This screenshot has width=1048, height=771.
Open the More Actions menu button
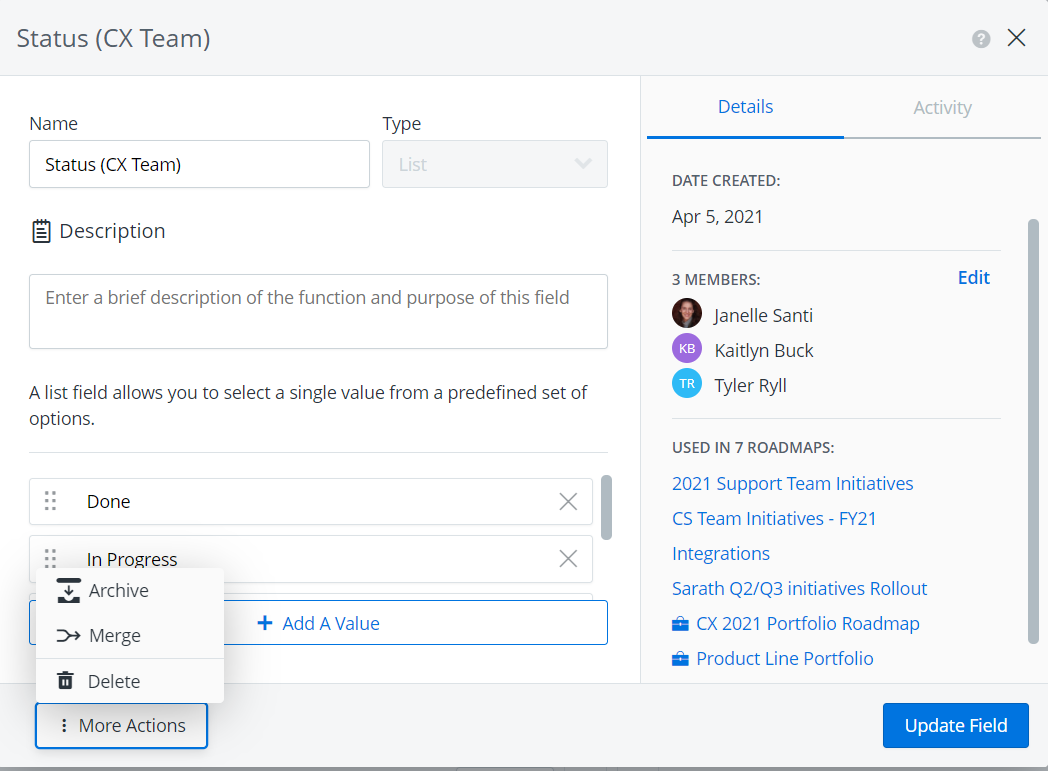[122, 726]
